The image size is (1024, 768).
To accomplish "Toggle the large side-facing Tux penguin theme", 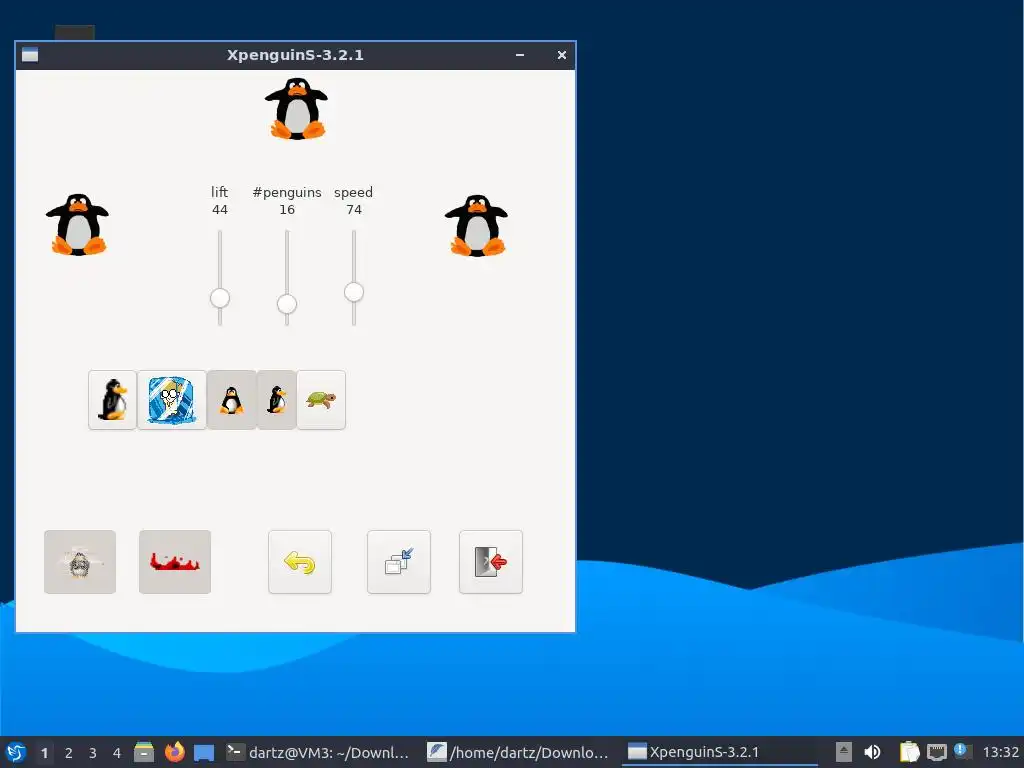I will [112, 400].
